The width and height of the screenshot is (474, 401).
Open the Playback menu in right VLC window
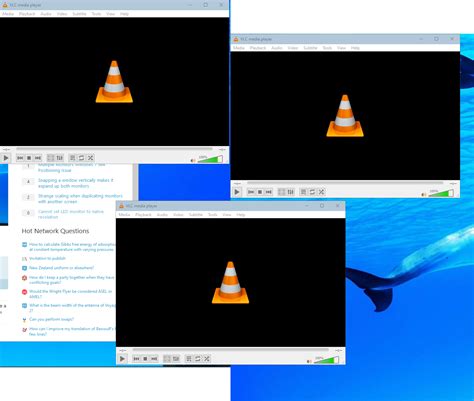[x=258, y=48]
